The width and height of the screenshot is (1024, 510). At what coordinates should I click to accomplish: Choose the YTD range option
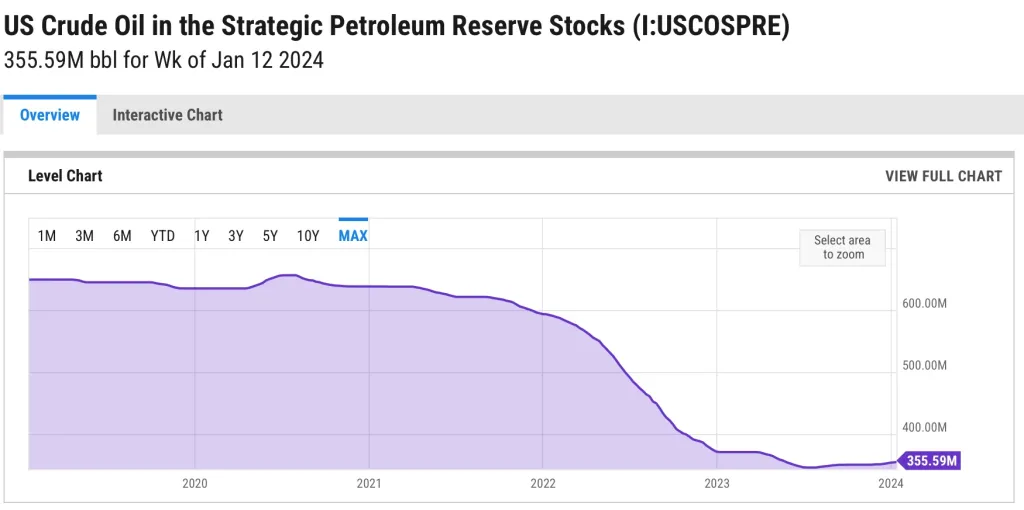click(162, 236)
